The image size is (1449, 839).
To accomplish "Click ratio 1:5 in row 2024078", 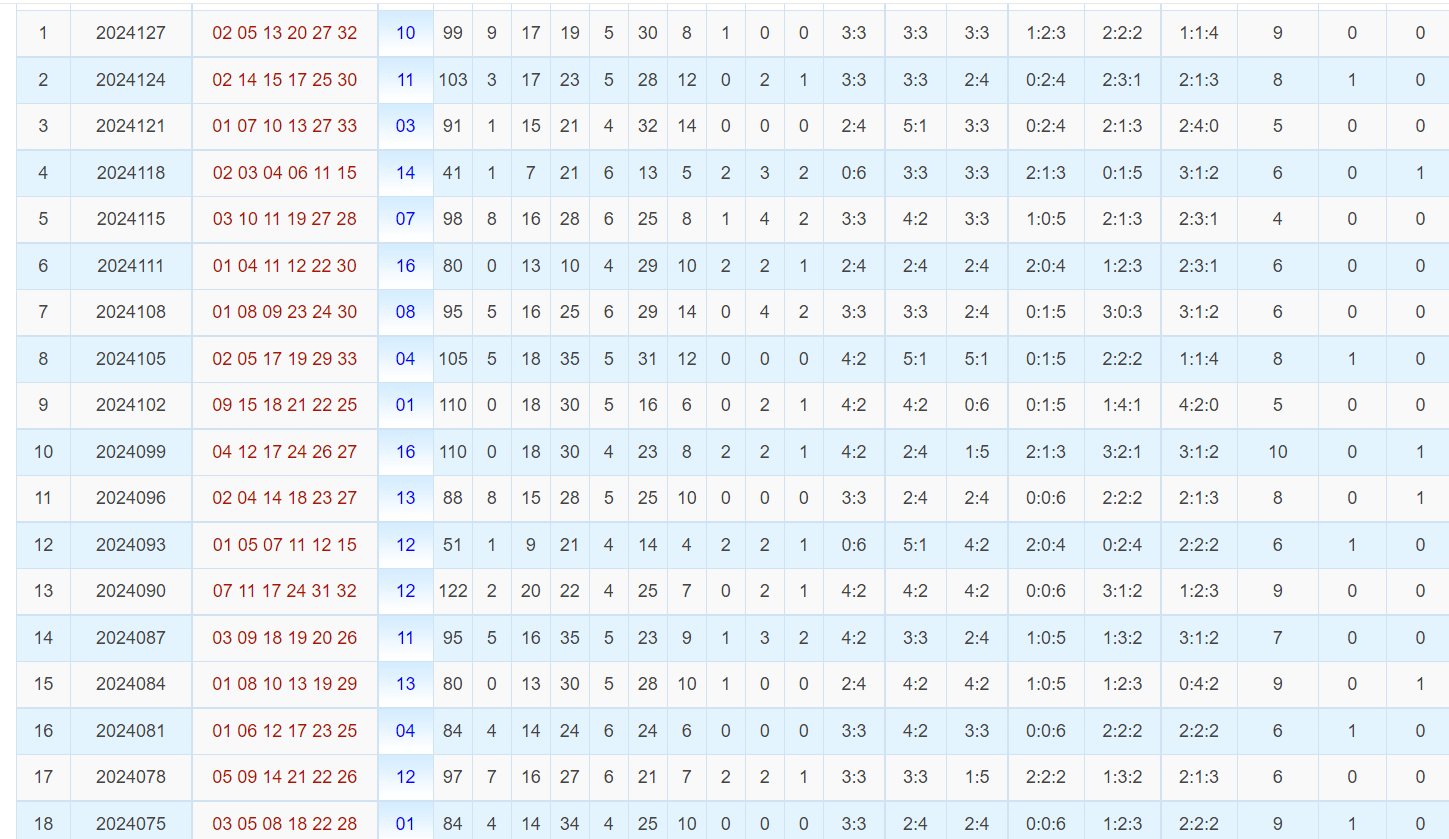I will [x=977, y=777].
